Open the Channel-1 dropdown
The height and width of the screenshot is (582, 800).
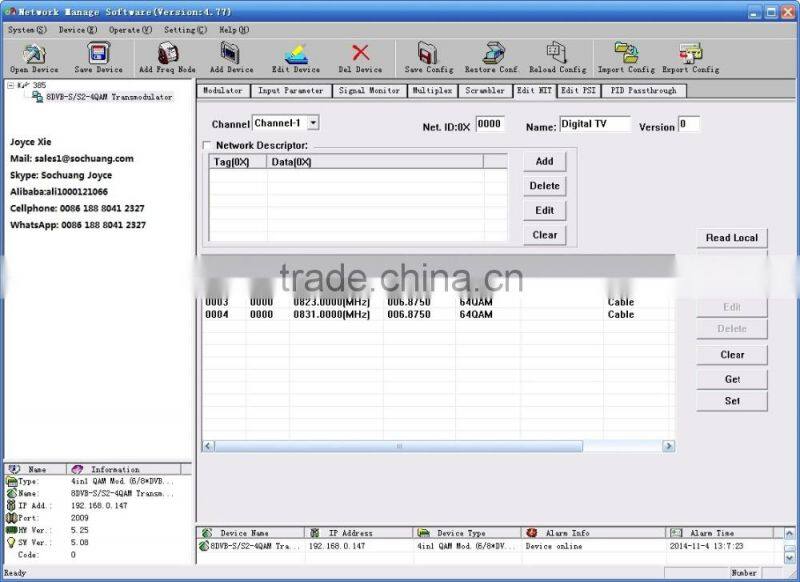(311, 122)
